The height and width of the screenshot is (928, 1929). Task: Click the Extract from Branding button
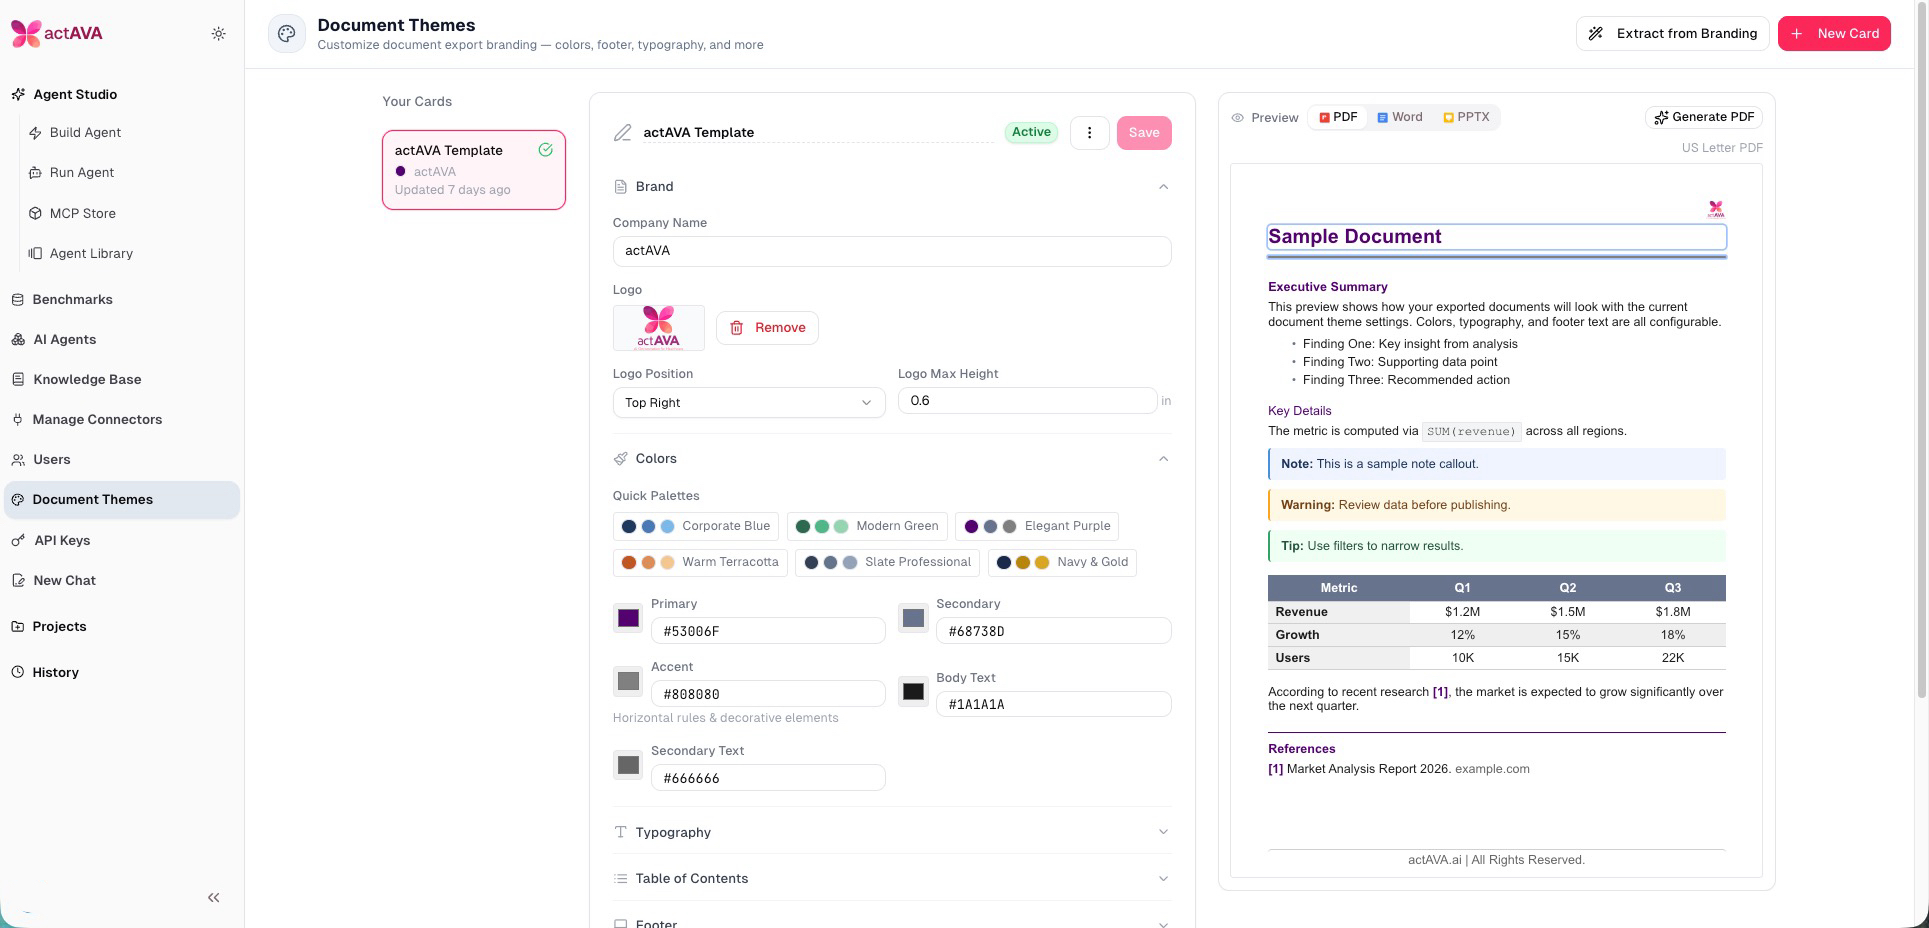[1672, 34]
